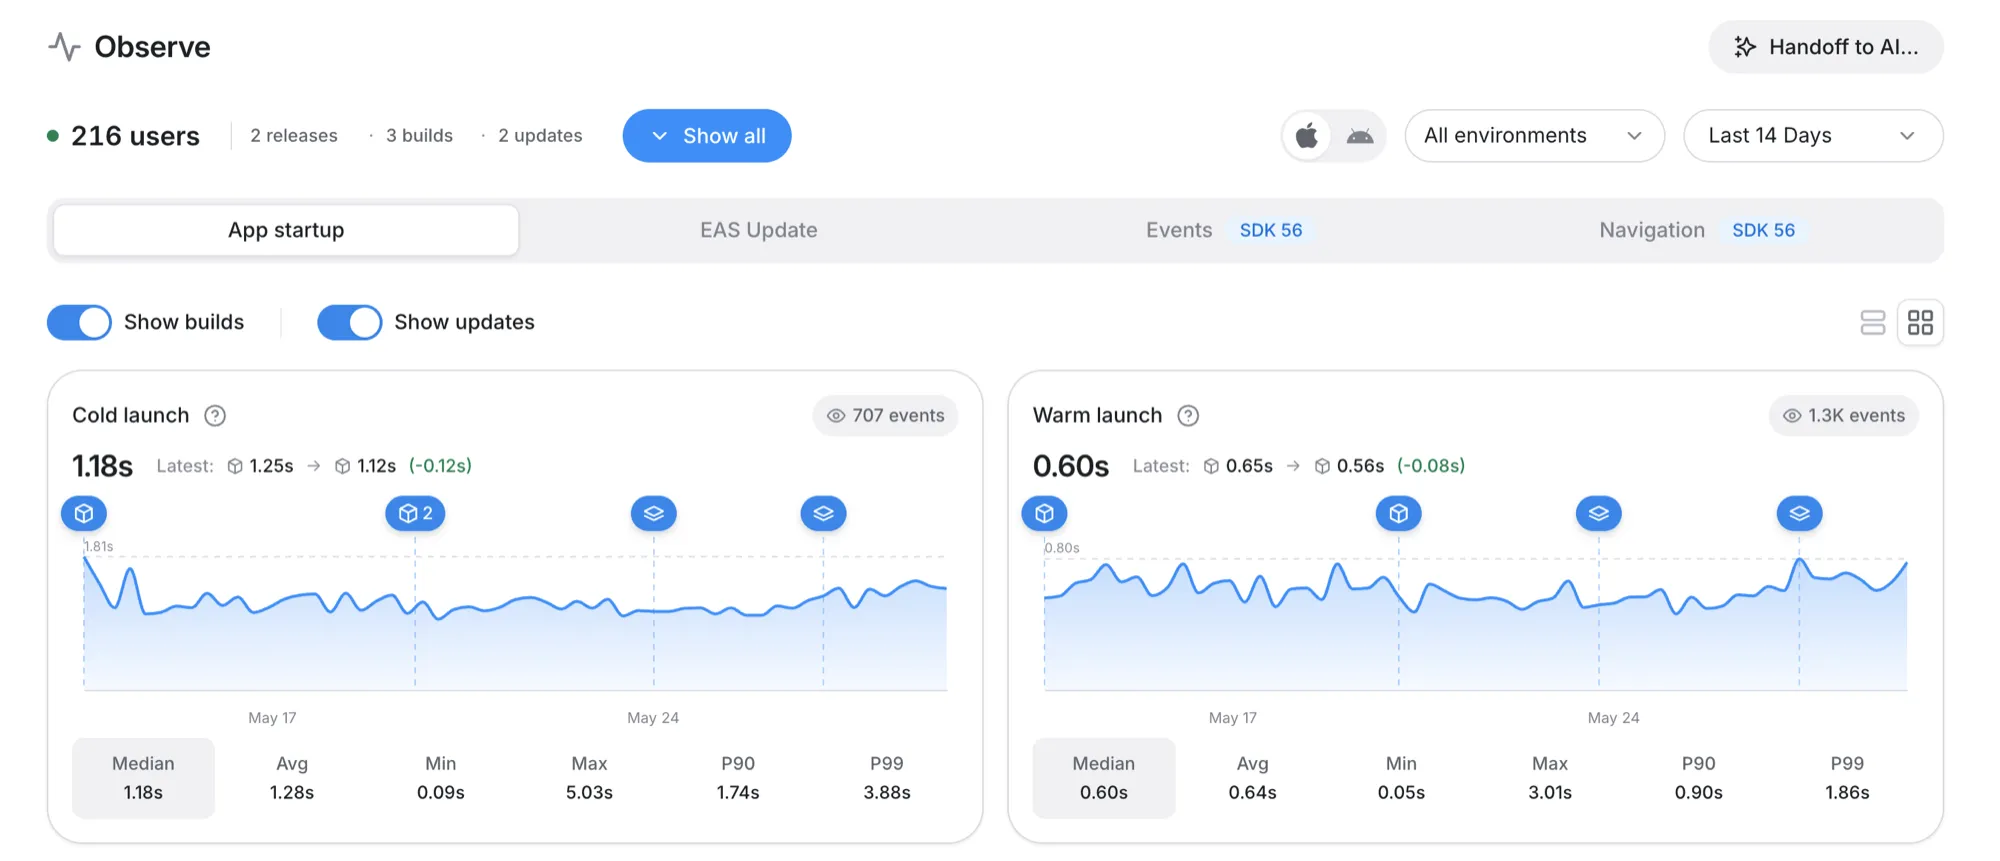This screenshot has width=2000, height=861.
Task: Click the grouped 2 builds marker on Cold launch
Action: coord(415,513)
